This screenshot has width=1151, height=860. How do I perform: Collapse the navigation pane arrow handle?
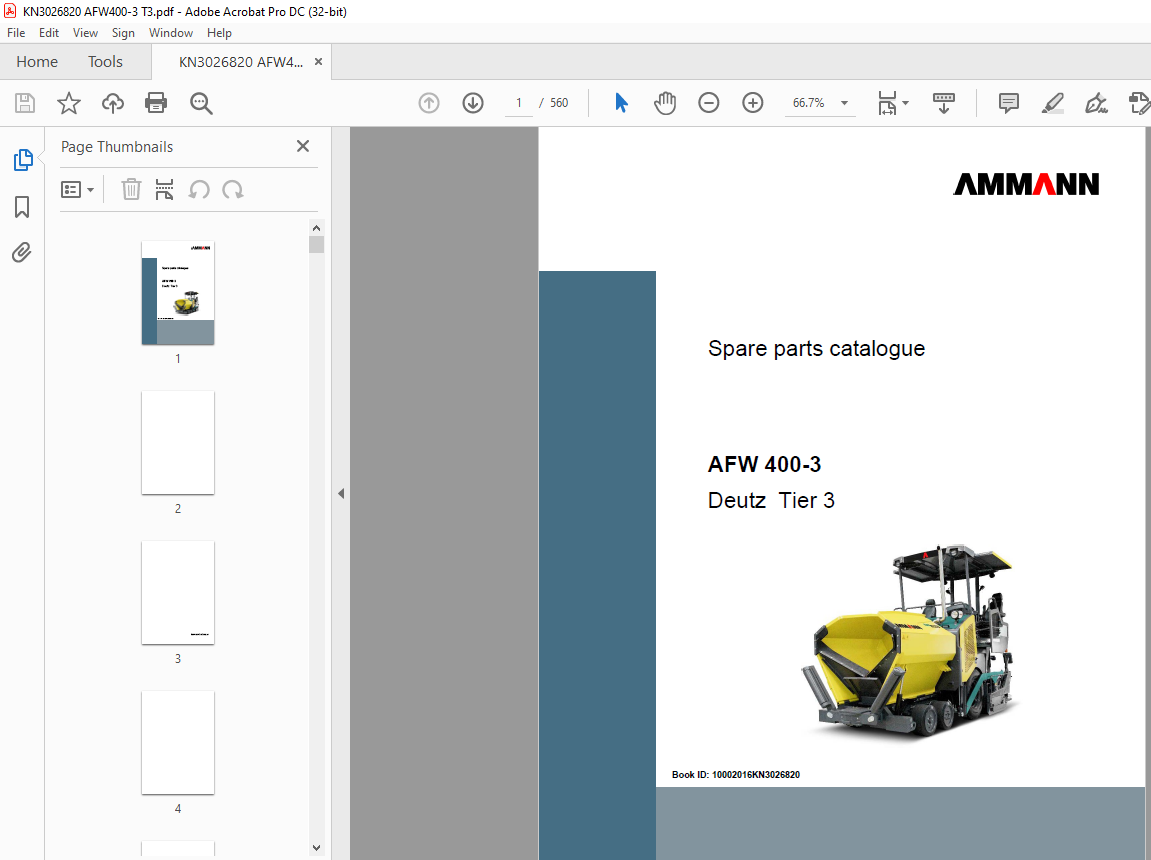tap(341, 494)
